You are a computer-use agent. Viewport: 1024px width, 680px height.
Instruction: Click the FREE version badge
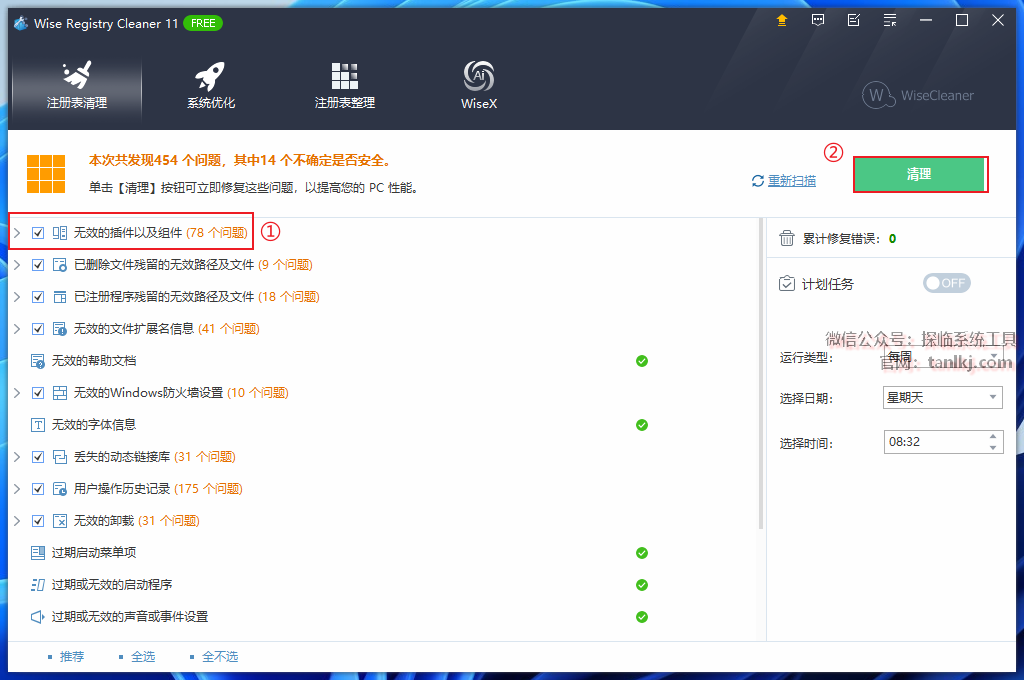203,24
